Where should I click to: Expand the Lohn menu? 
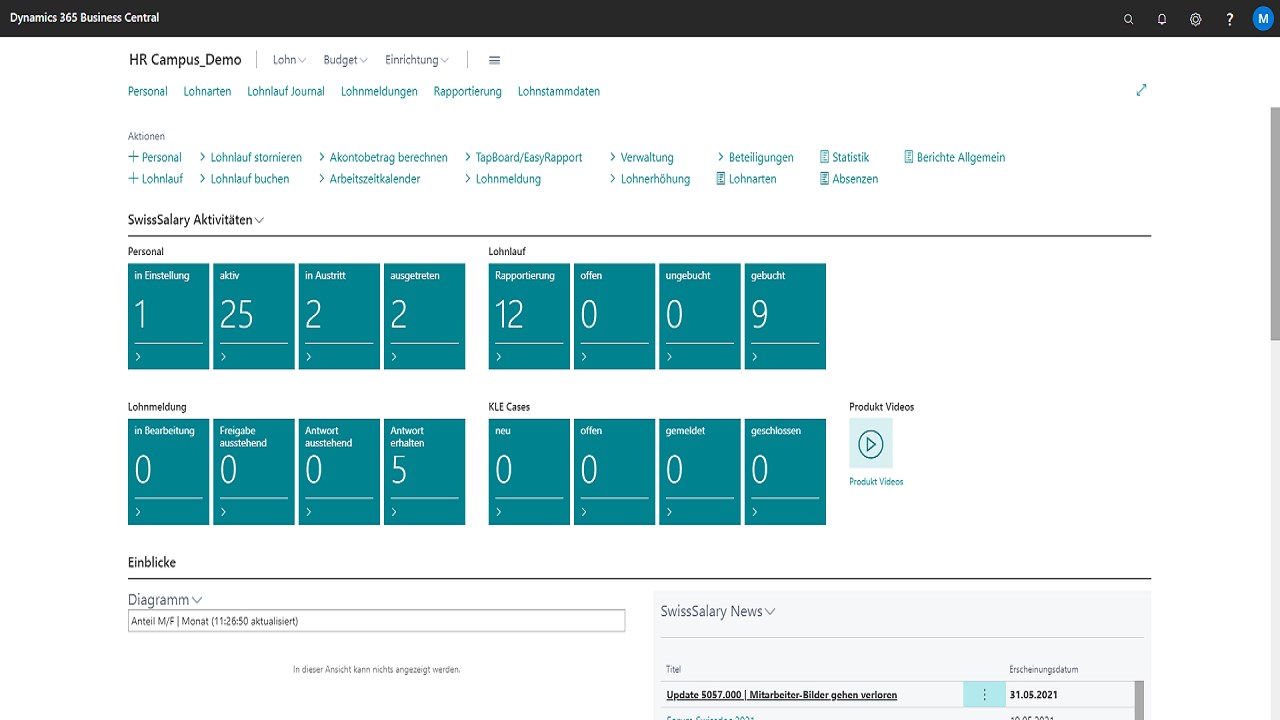pyautogui.click(x=289, y=60)
